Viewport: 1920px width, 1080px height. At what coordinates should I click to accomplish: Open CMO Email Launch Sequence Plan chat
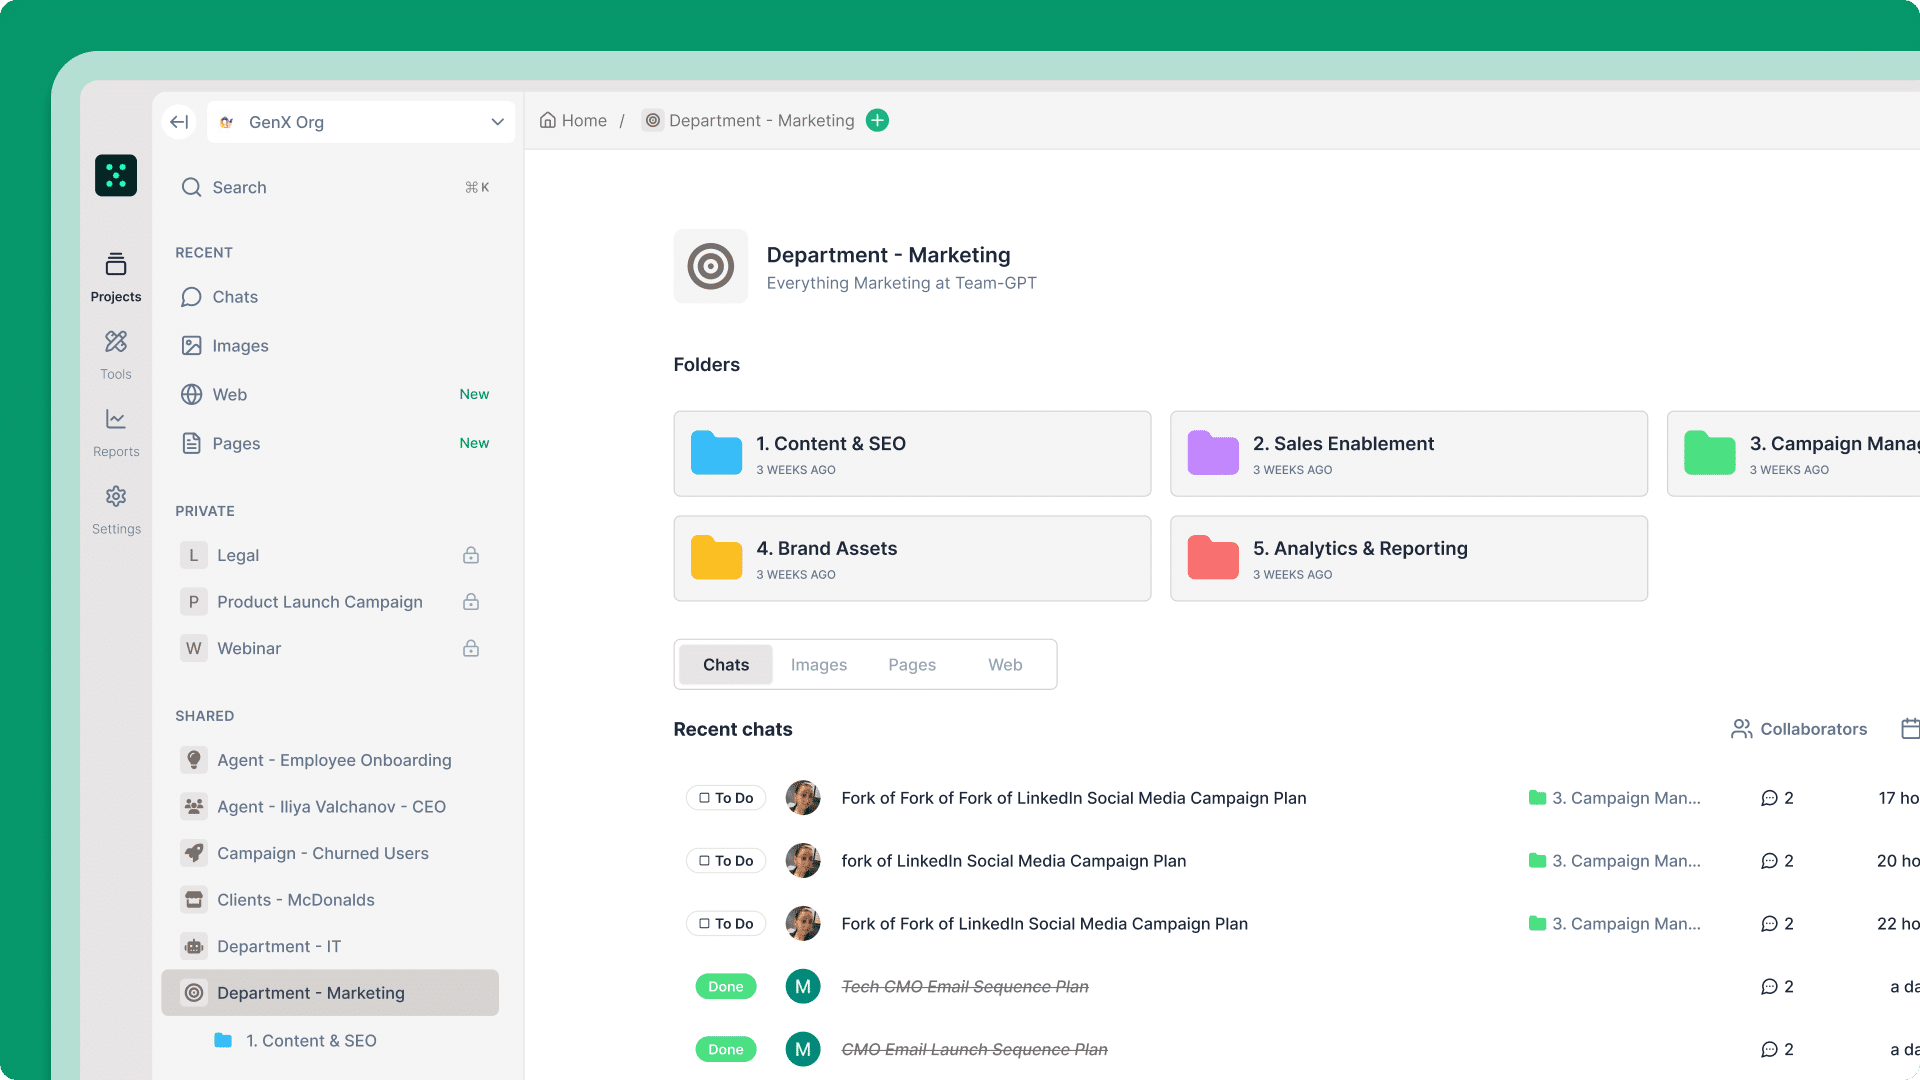pyautogui.click(x=975, y=1050)
